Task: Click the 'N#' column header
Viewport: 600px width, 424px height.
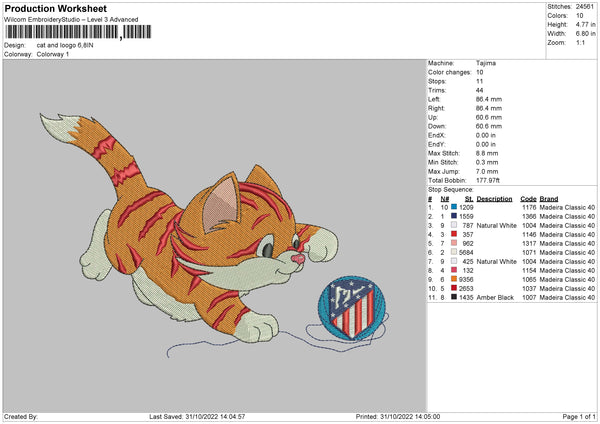Action: 444,199
